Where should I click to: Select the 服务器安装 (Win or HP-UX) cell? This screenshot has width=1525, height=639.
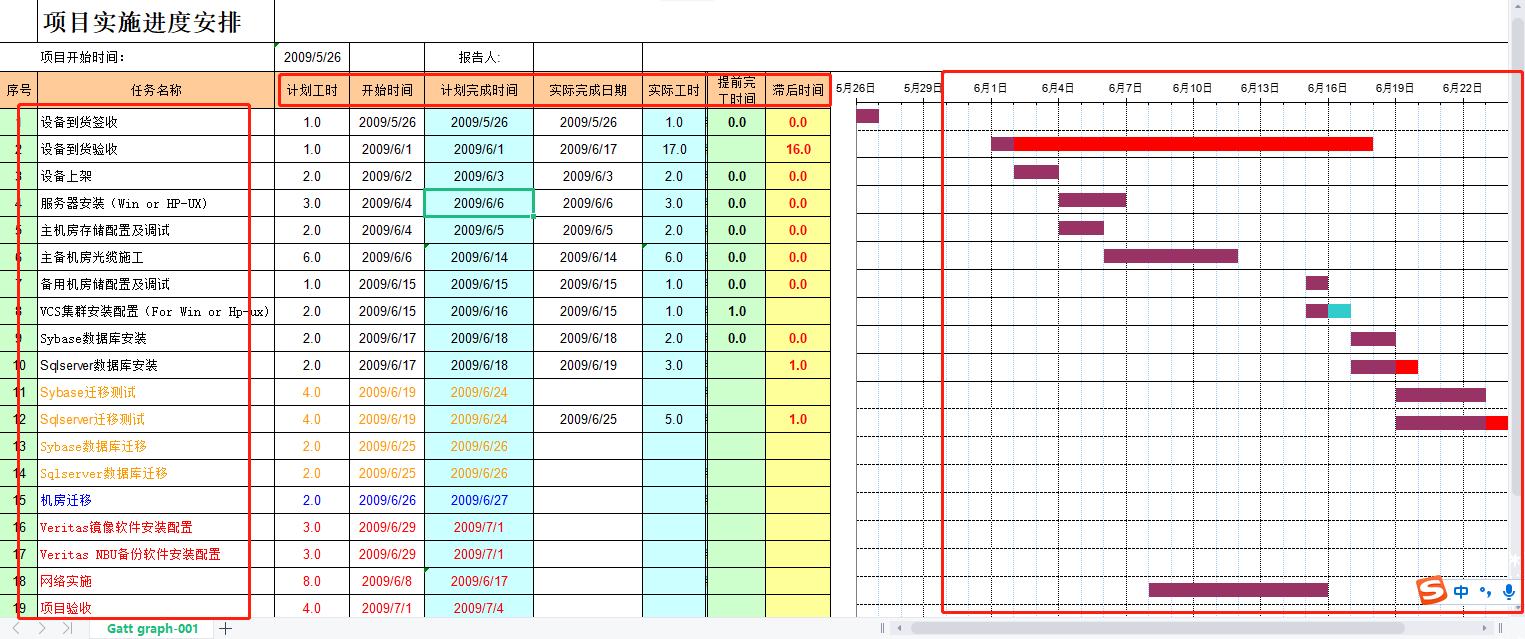[x=156, y=203]
